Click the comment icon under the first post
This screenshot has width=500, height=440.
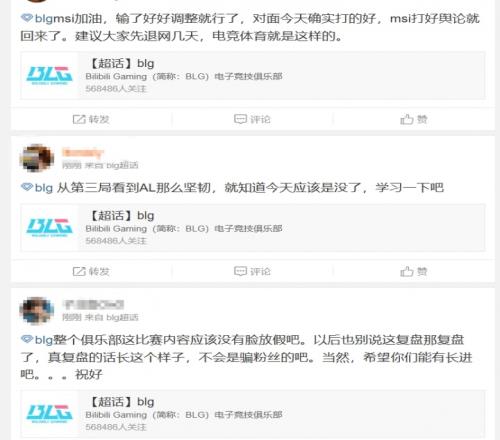pos(240,119)
